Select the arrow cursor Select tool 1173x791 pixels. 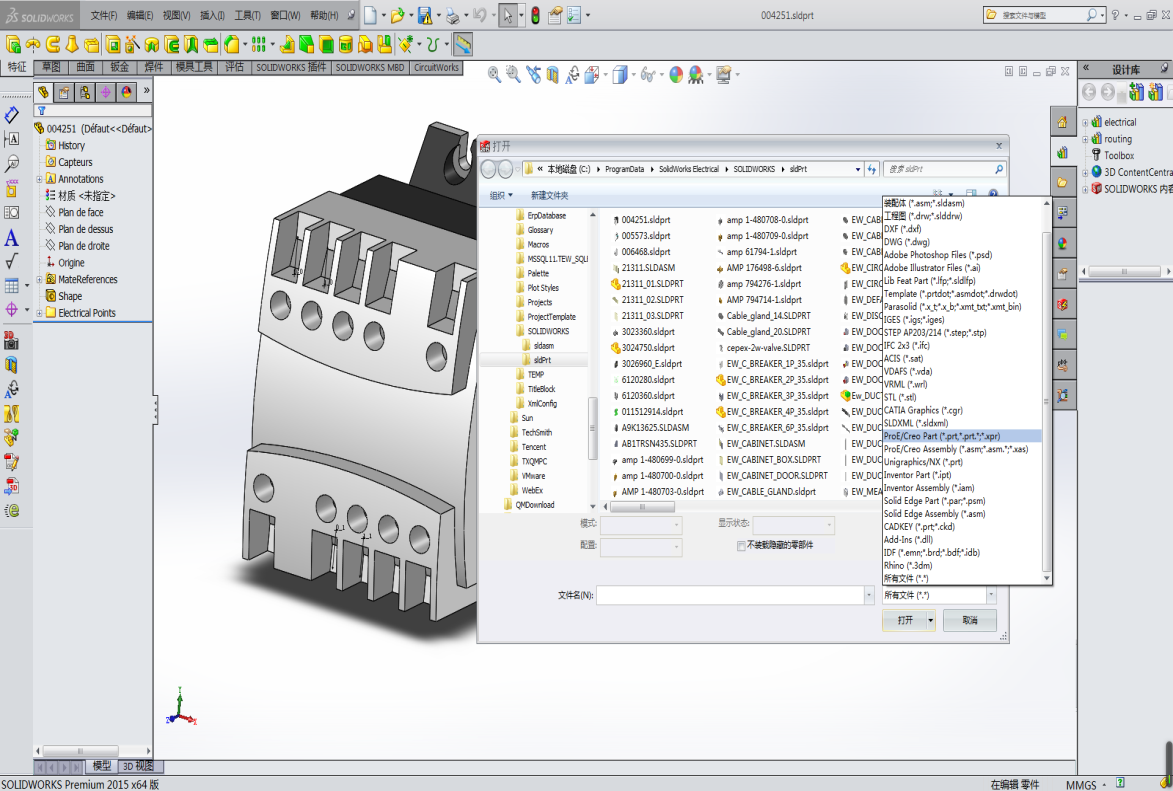coord(508,15)
